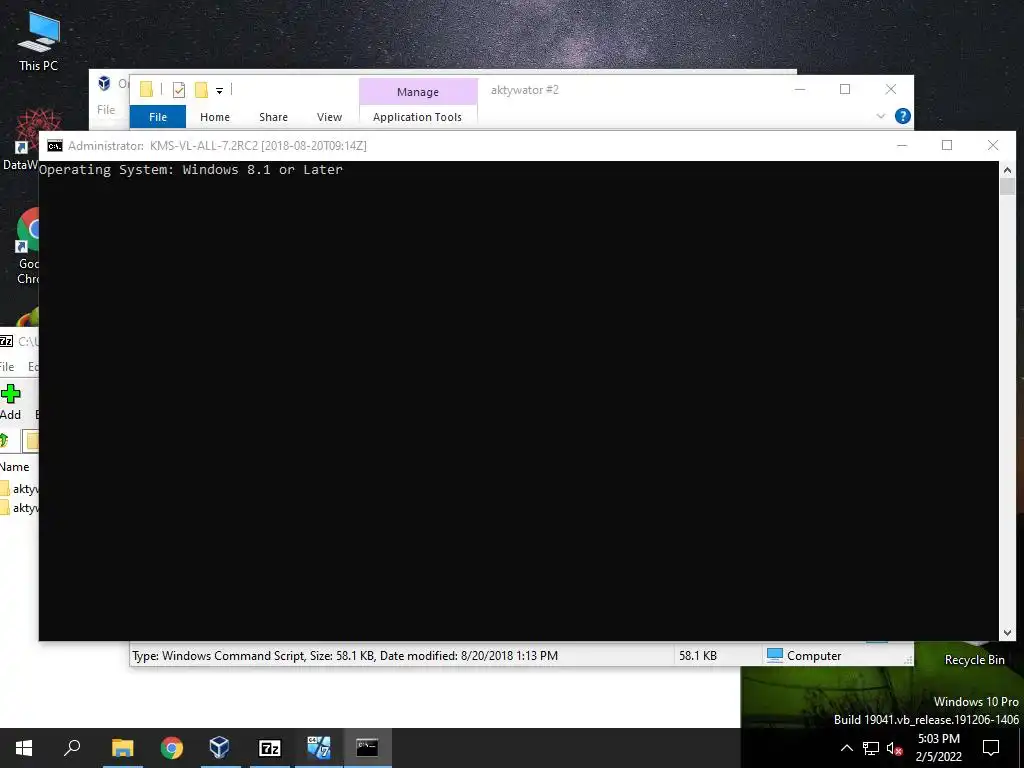Open the Recycle Bin on desktop
Viewport: 1024px width, 768px height.
click(974, 656)
